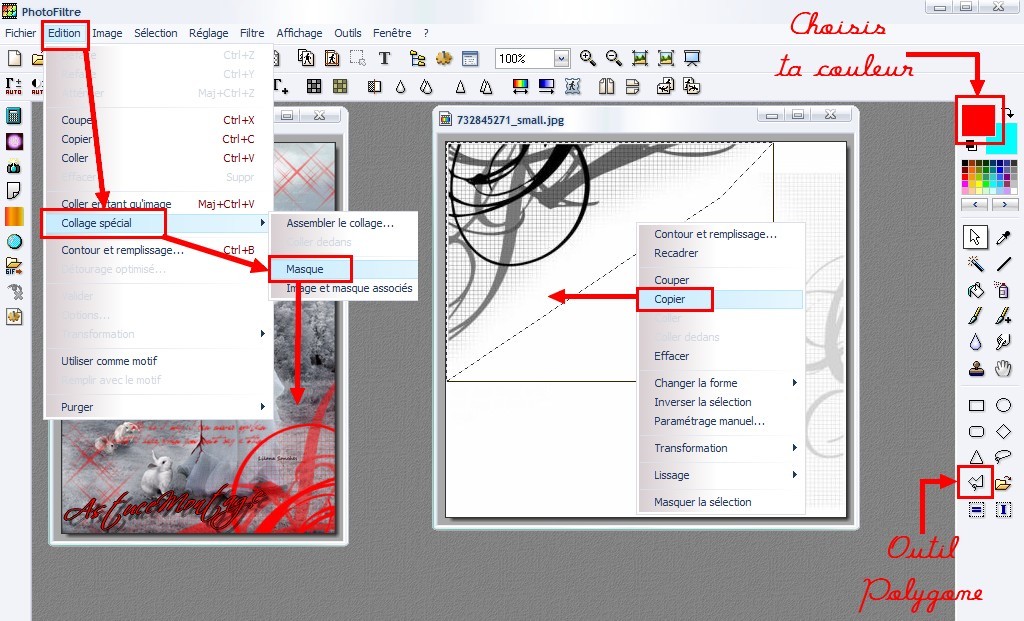
Task: Open the Affichage menu
Action: point(299,33)
